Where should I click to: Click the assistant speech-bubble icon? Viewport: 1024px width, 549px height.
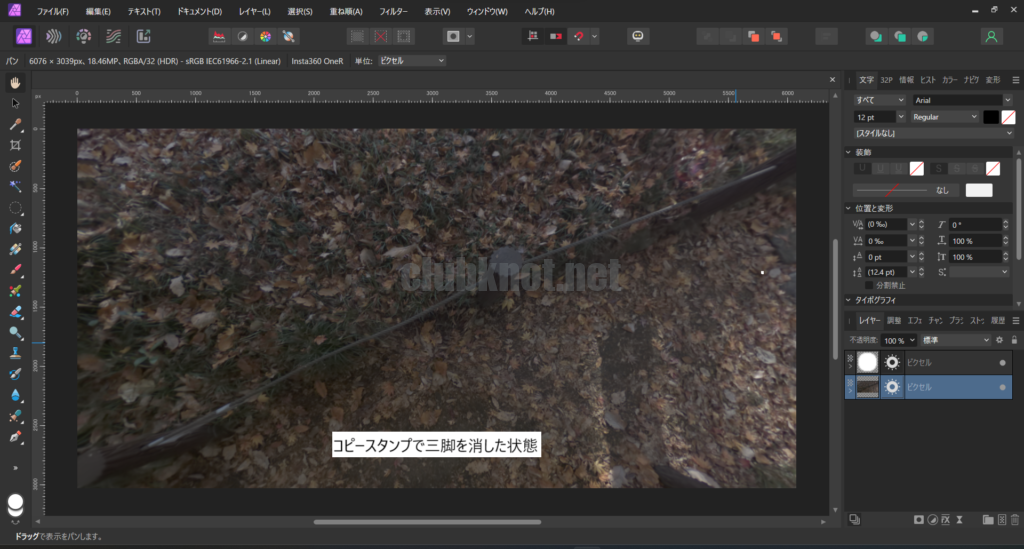pos(637,36)
